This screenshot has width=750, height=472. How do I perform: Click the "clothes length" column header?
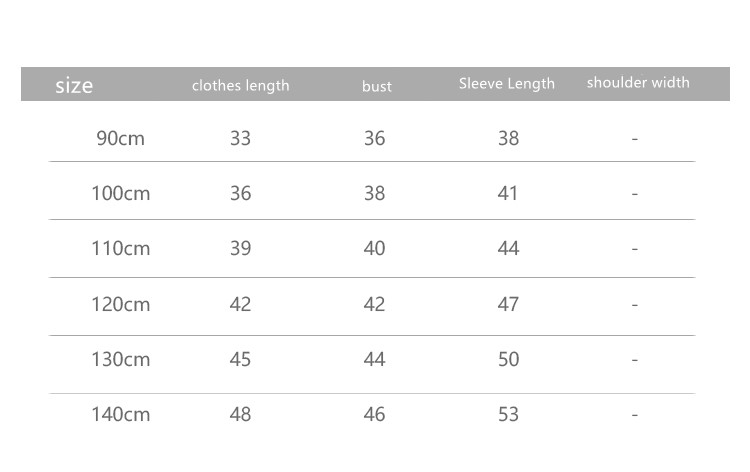[240, 86]
